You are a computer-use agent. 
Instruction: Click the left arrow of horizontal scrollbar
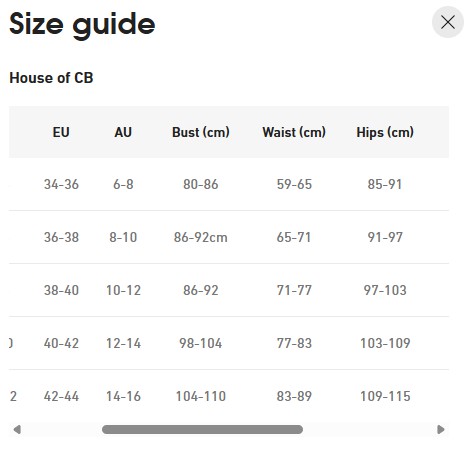pyautogui.click(x=17, y=429)
